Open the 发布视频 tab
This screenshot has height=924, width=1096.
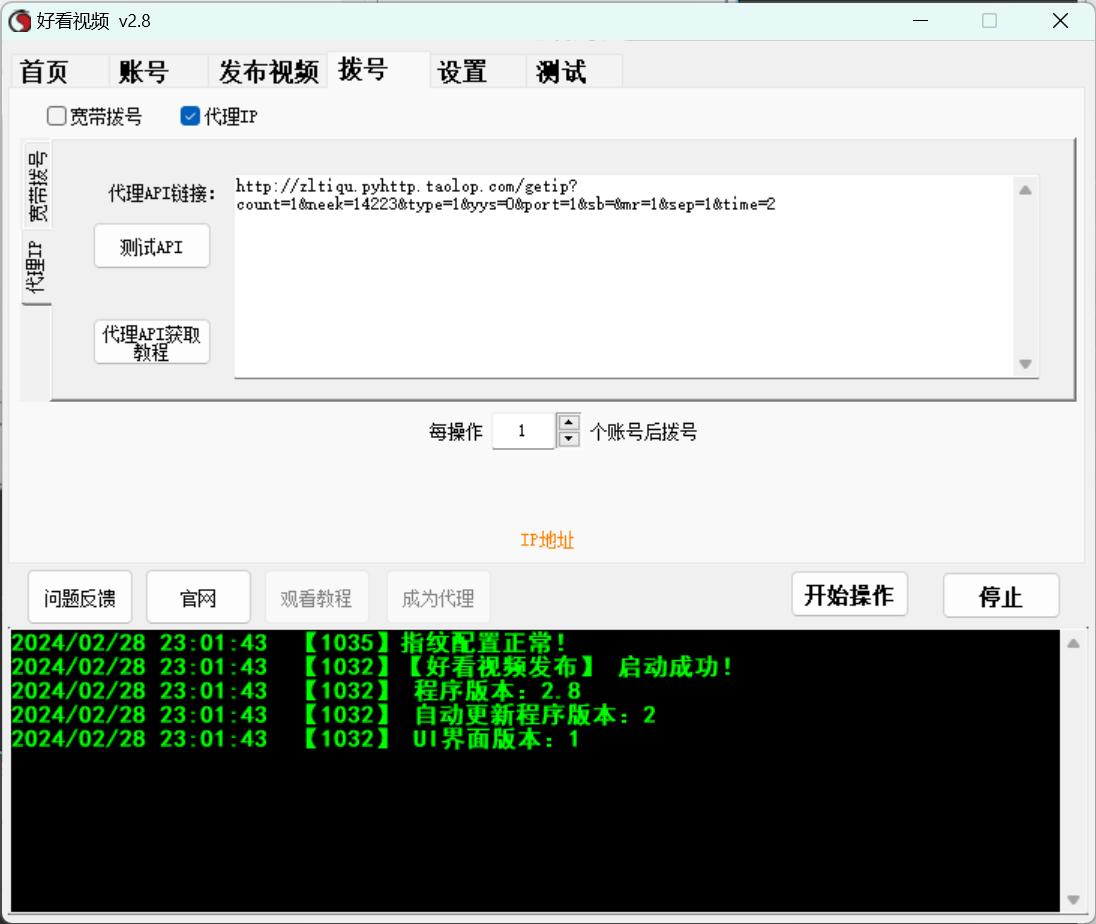click(x=268, y=71)
